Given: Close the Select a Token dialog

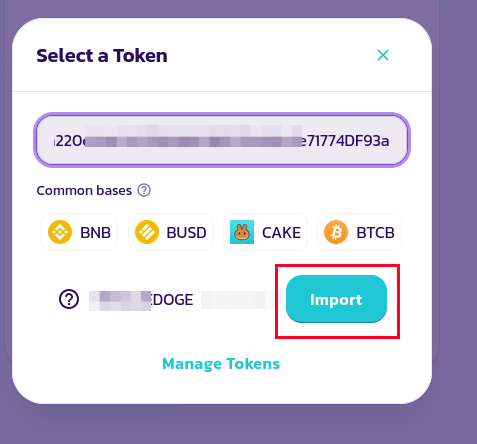Looking at the screenshot, I should (x=383, y=55).
